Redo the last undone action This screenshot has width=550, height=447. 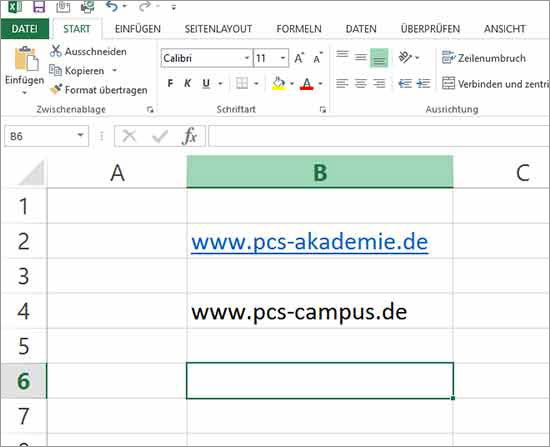[145, 6]
